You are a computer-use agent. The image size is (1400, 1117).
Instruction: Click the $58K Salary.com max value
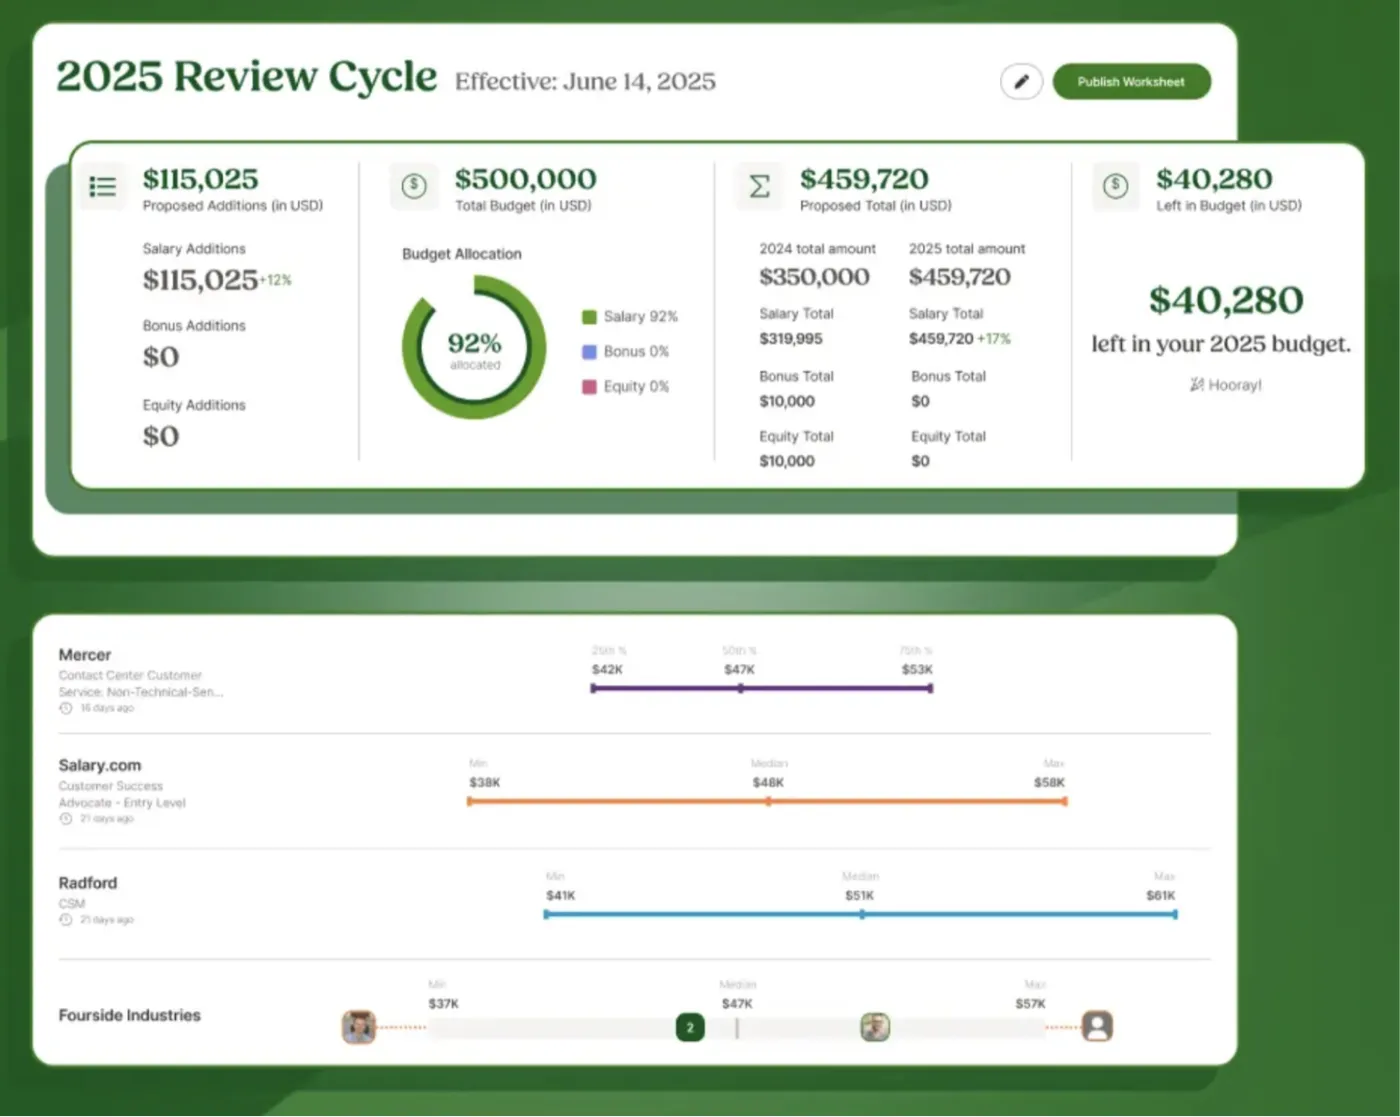(x=1049, y=782)
